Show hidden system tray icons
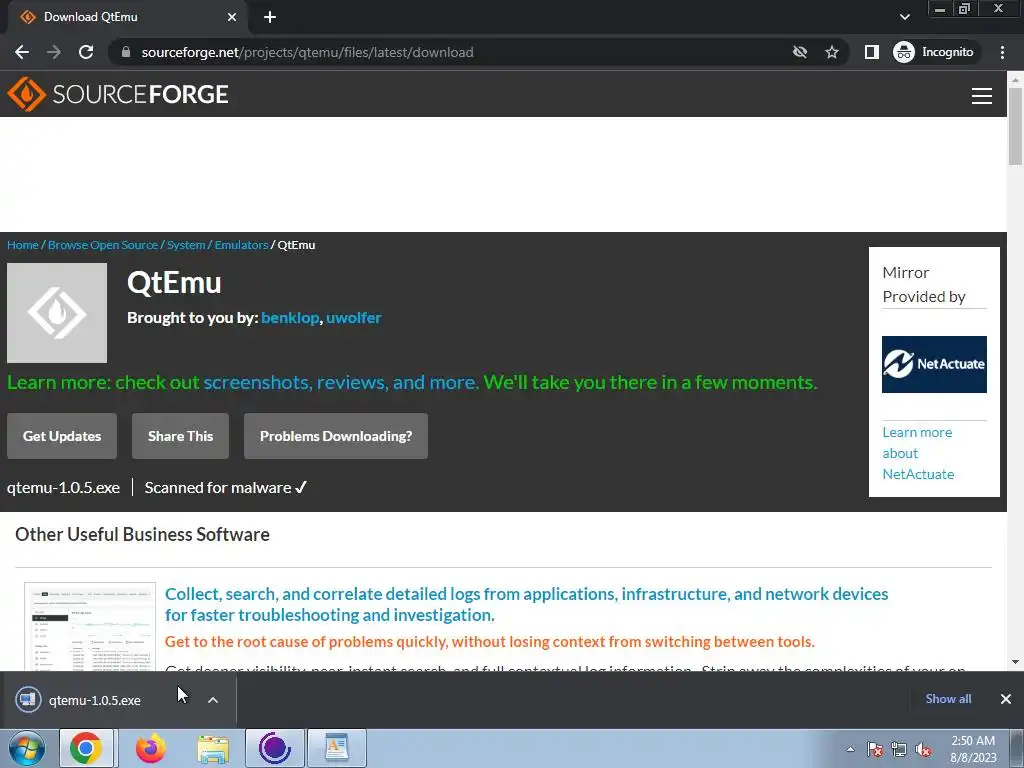The height and width of the screenshot is (768, 1024). click(850, 749)
